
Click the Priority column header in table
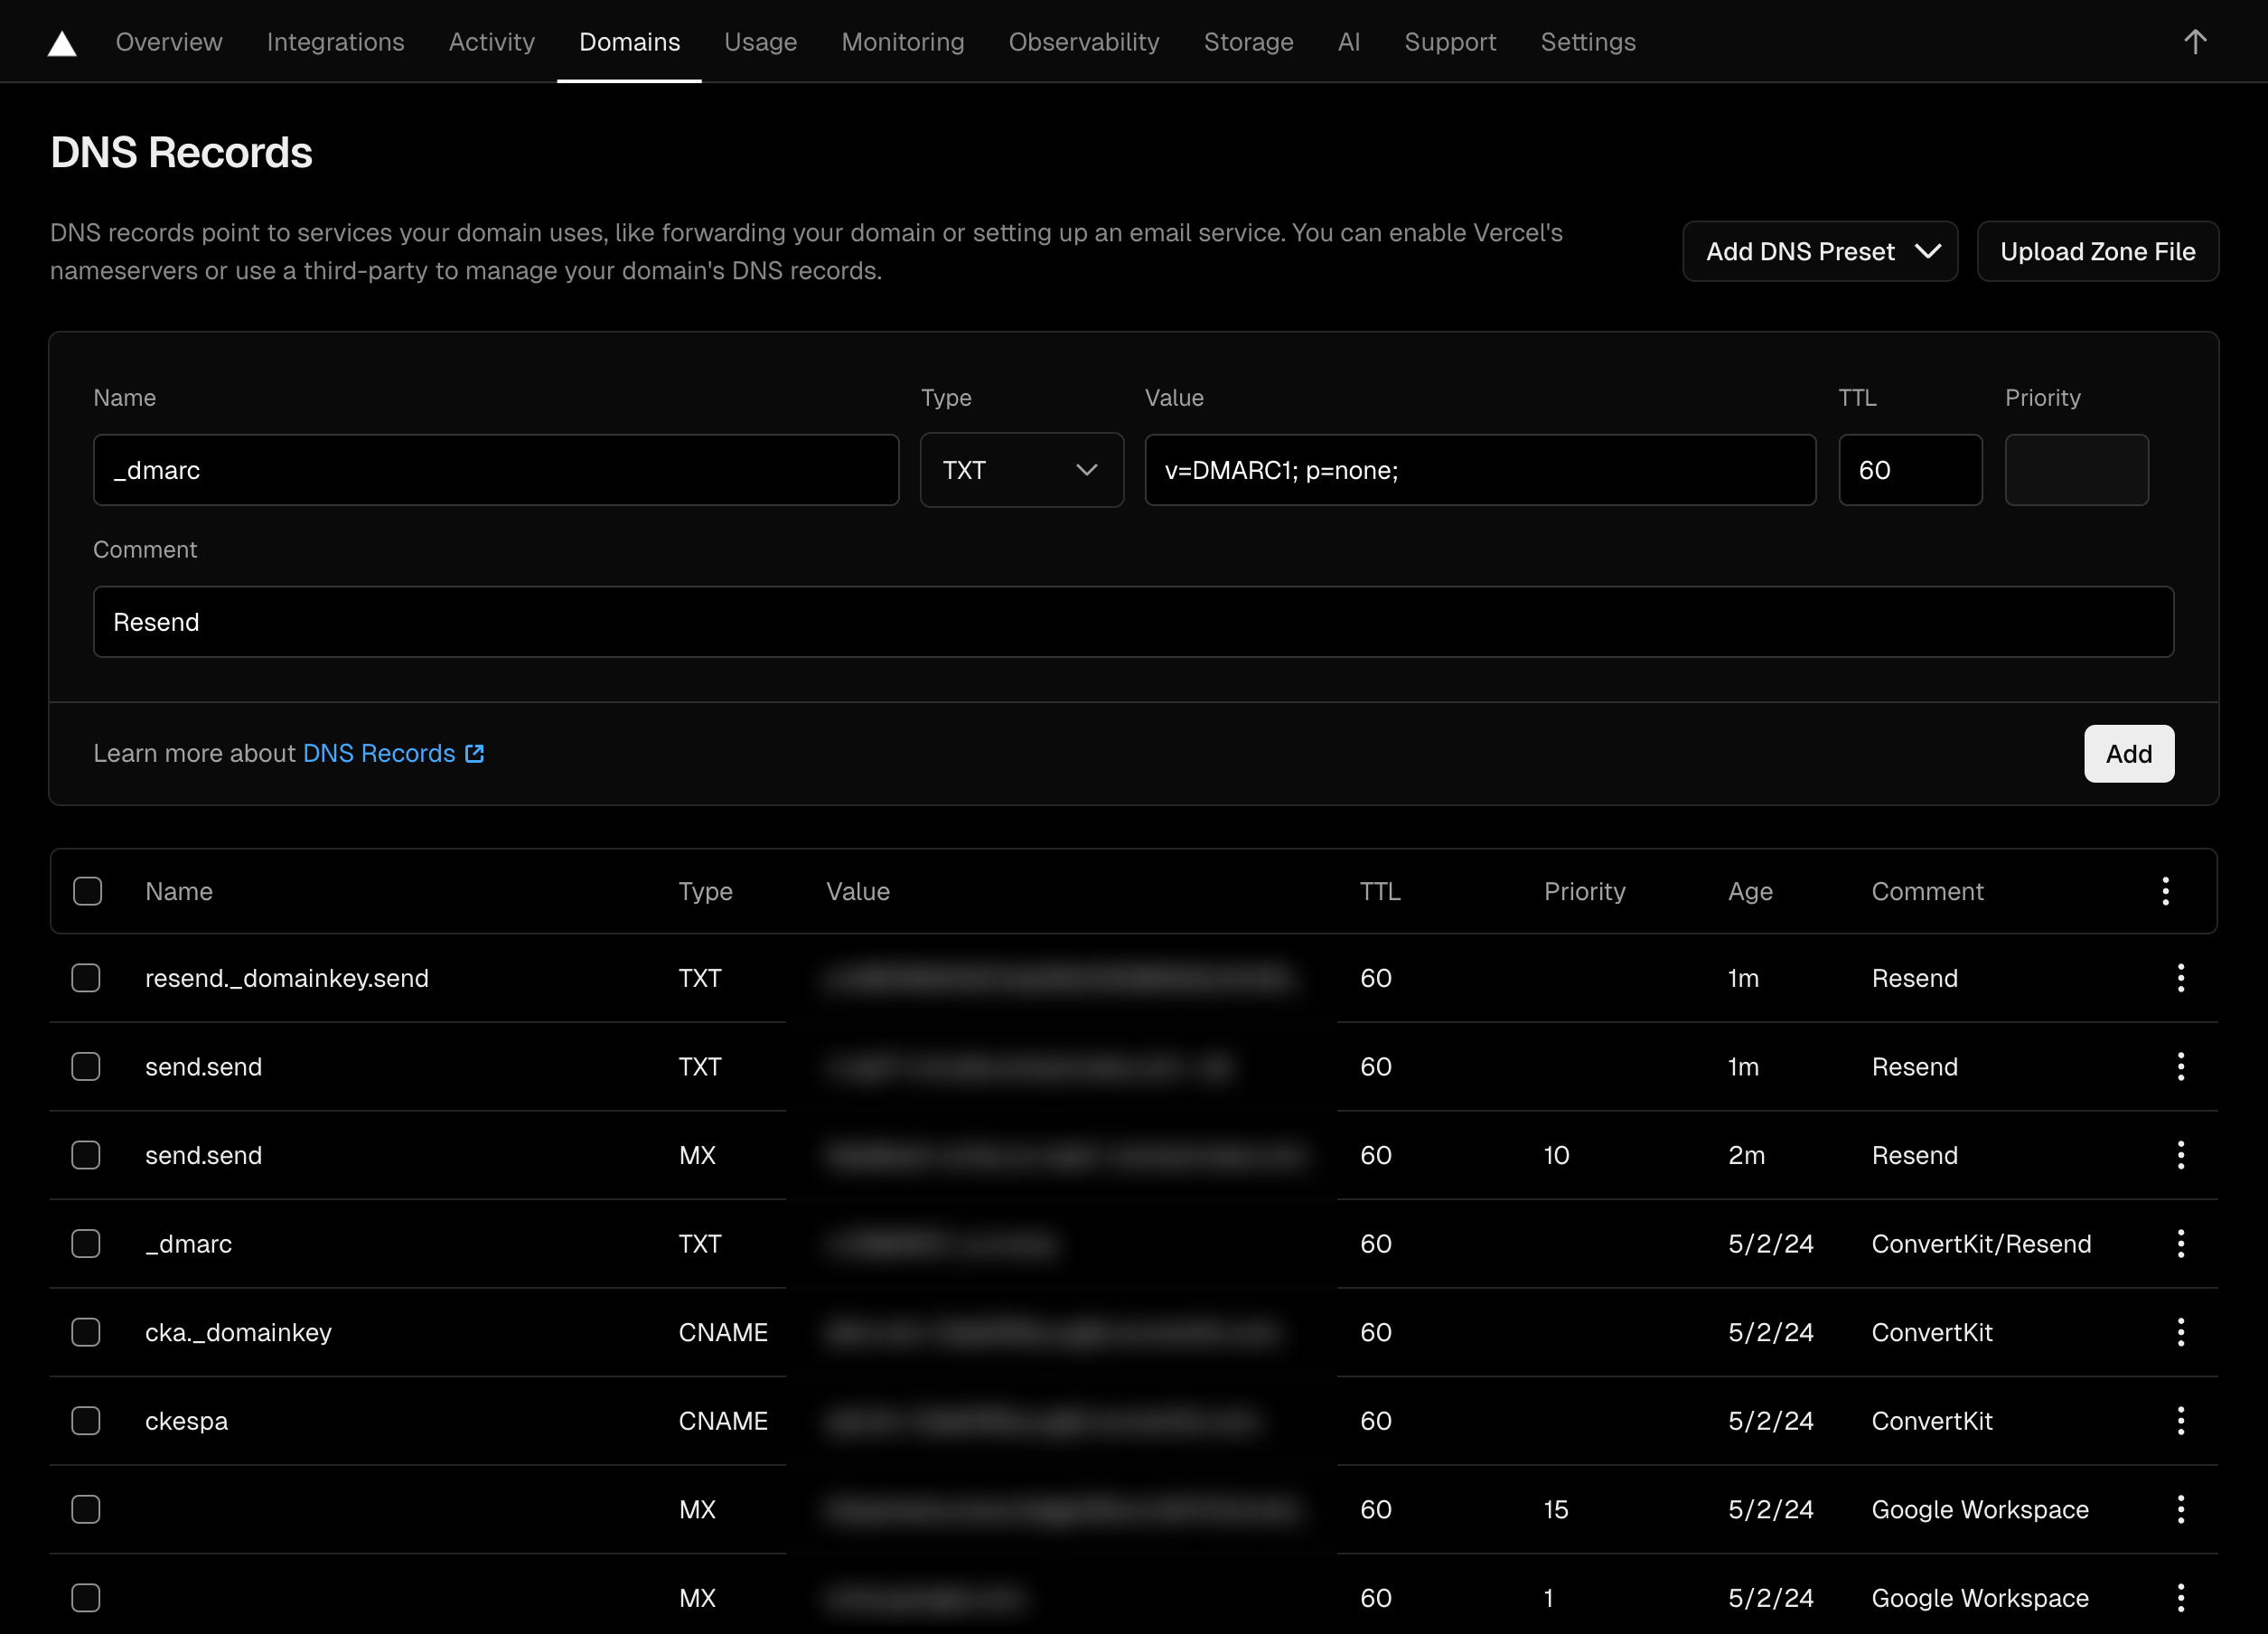1584,891
